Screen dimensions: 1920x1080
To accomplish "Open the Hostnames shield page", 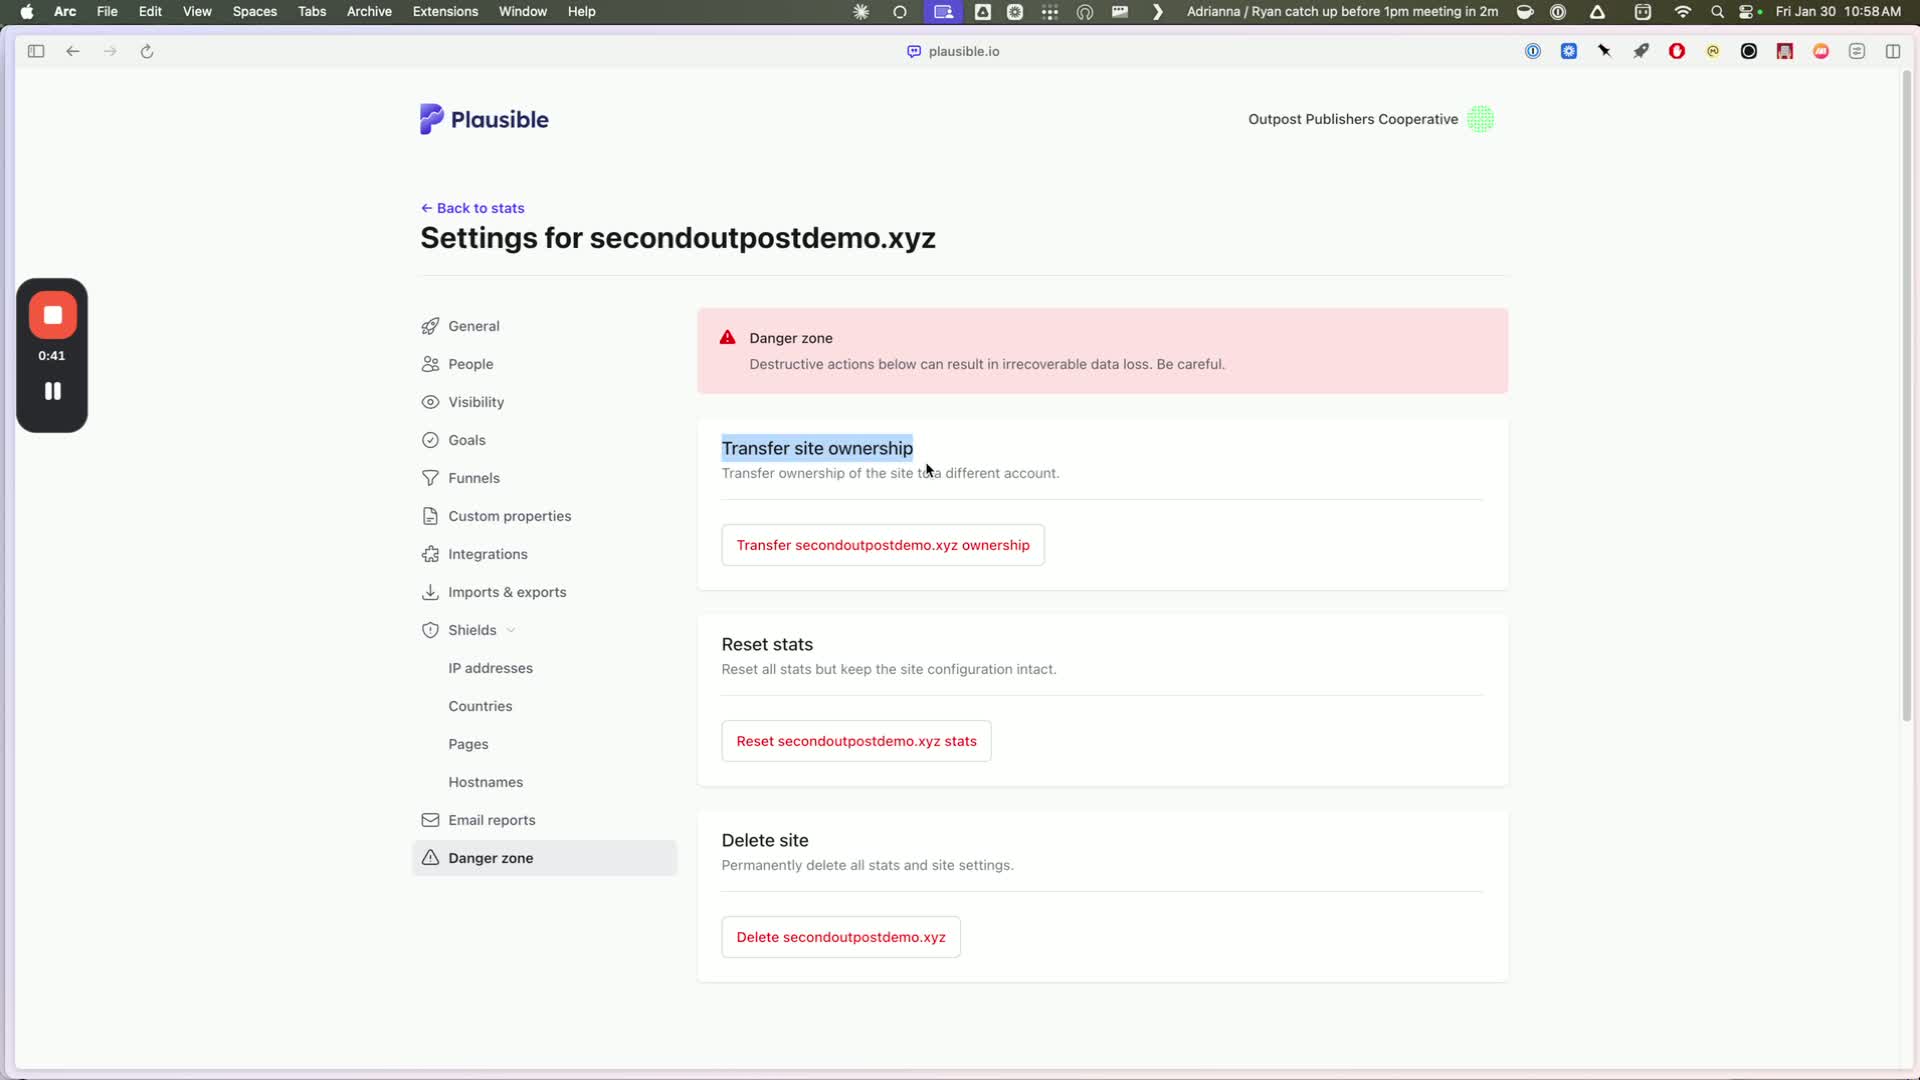I will tap(485, 782).
